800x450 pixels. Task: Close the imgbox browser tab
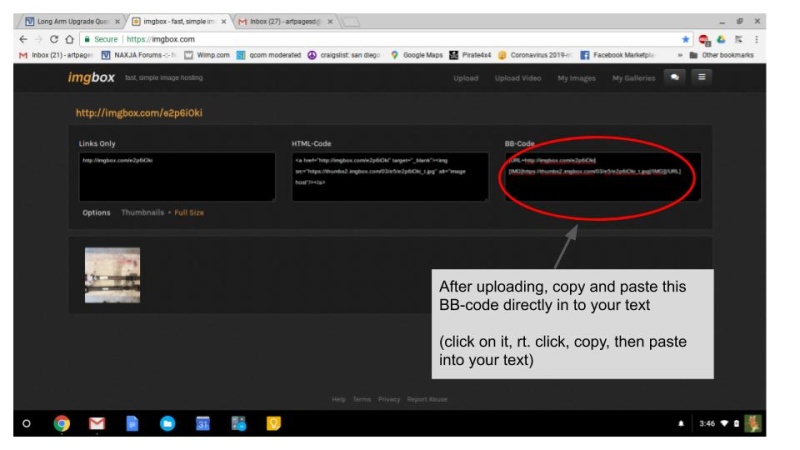[x=223, y=21]
